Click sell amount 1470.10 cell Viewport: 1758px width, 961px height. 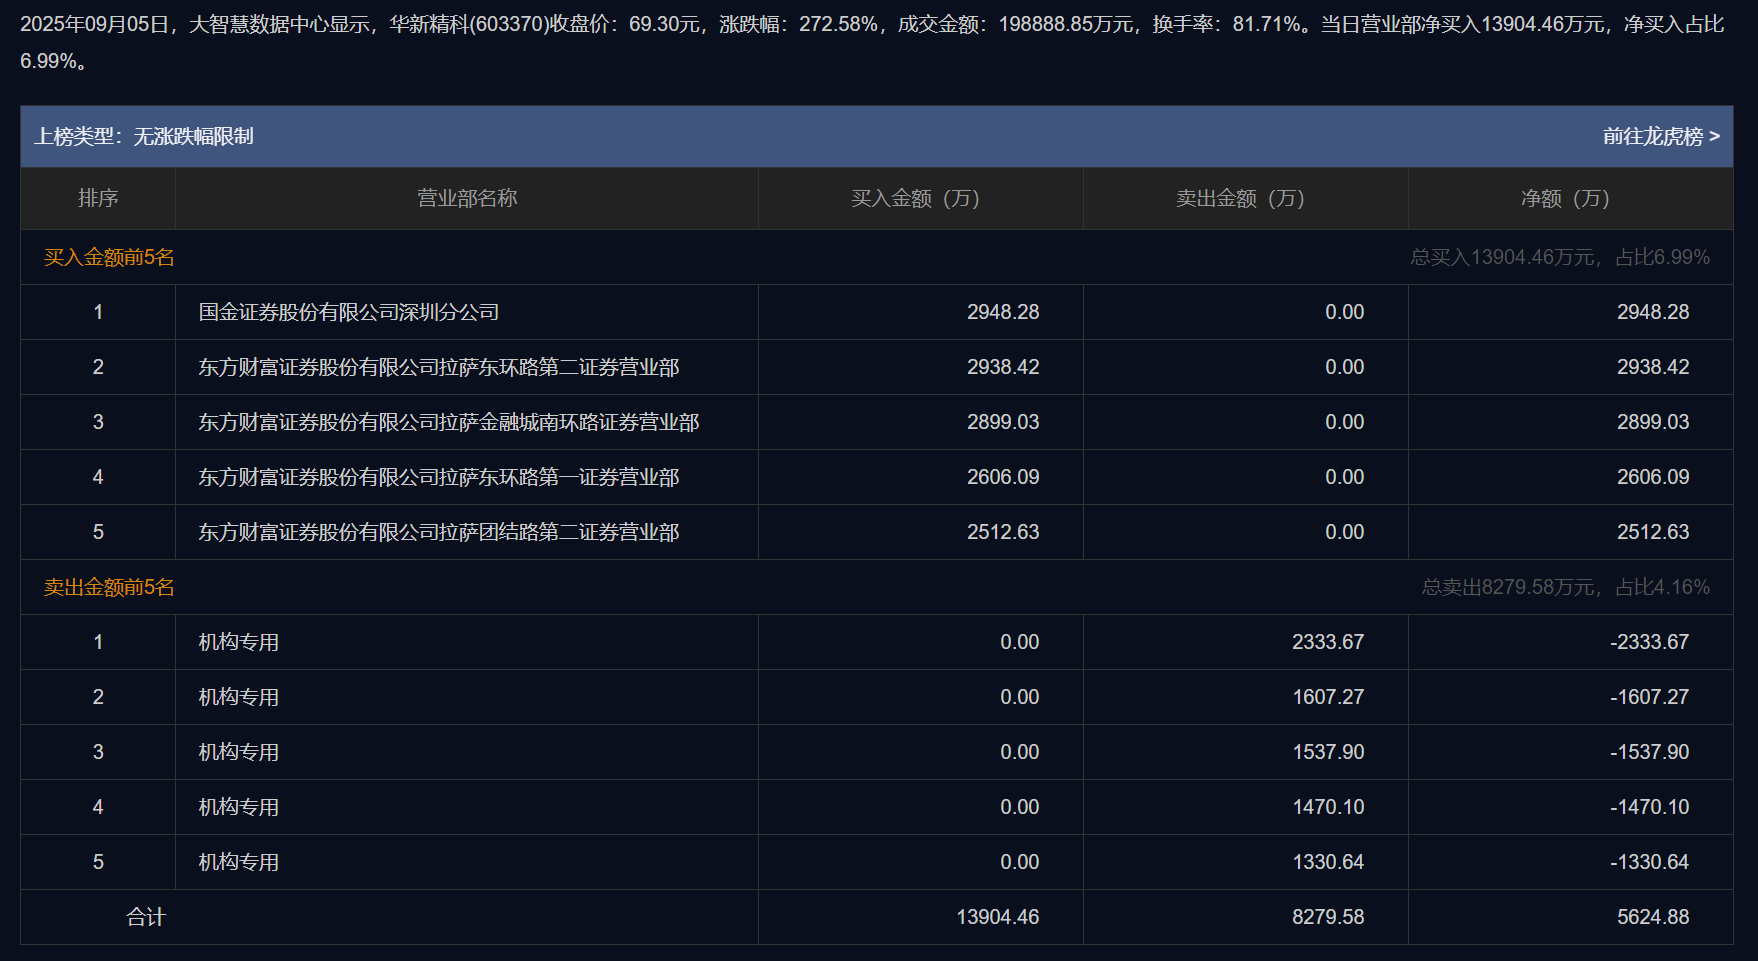[1328, 807]
